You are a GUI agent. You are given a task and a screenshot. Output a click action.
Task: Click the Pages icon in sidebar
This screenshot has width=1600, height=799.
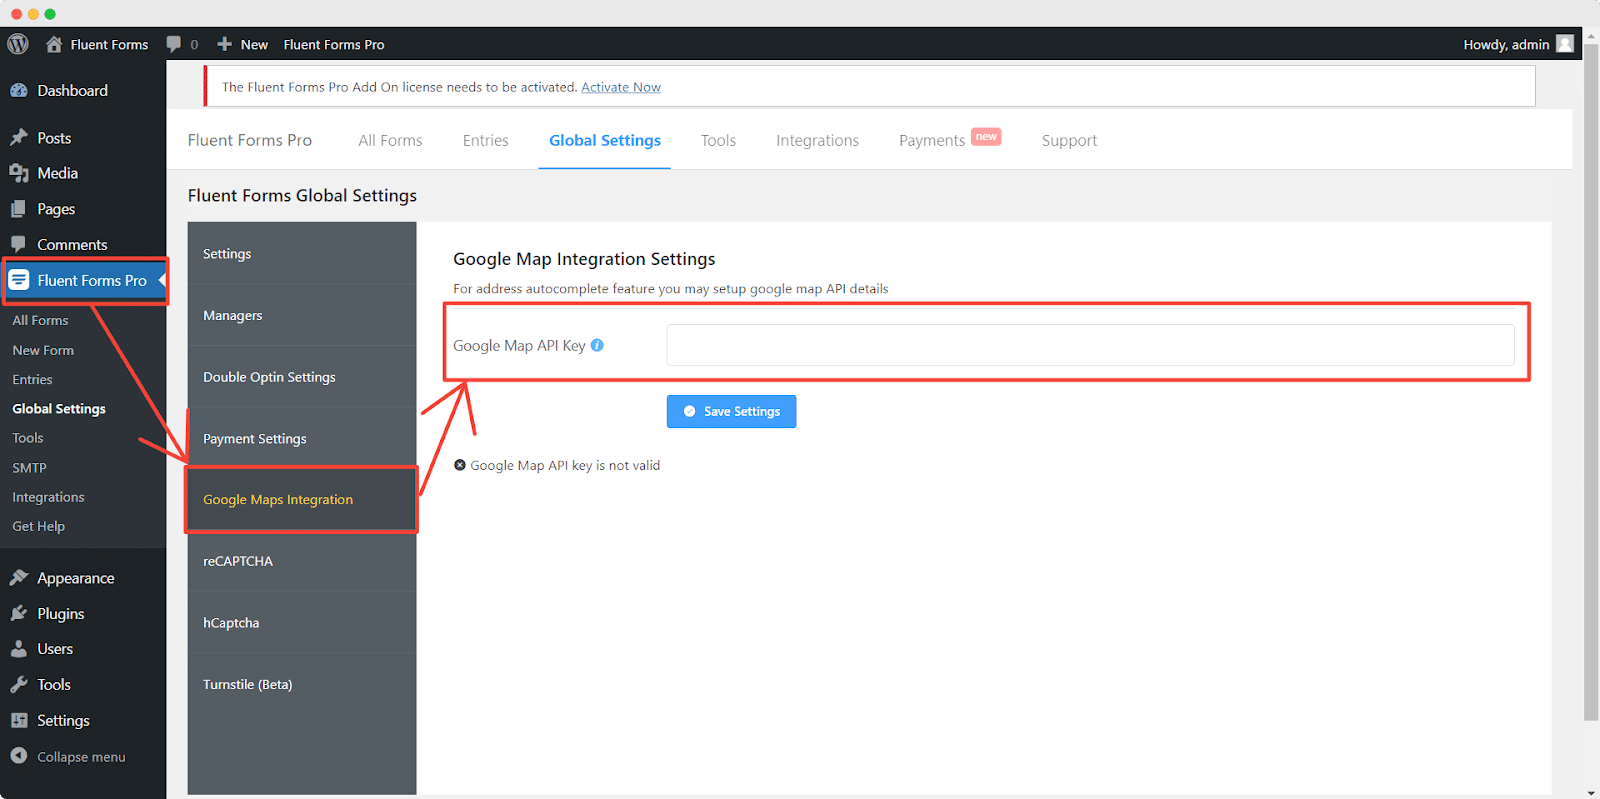(19, 209)
